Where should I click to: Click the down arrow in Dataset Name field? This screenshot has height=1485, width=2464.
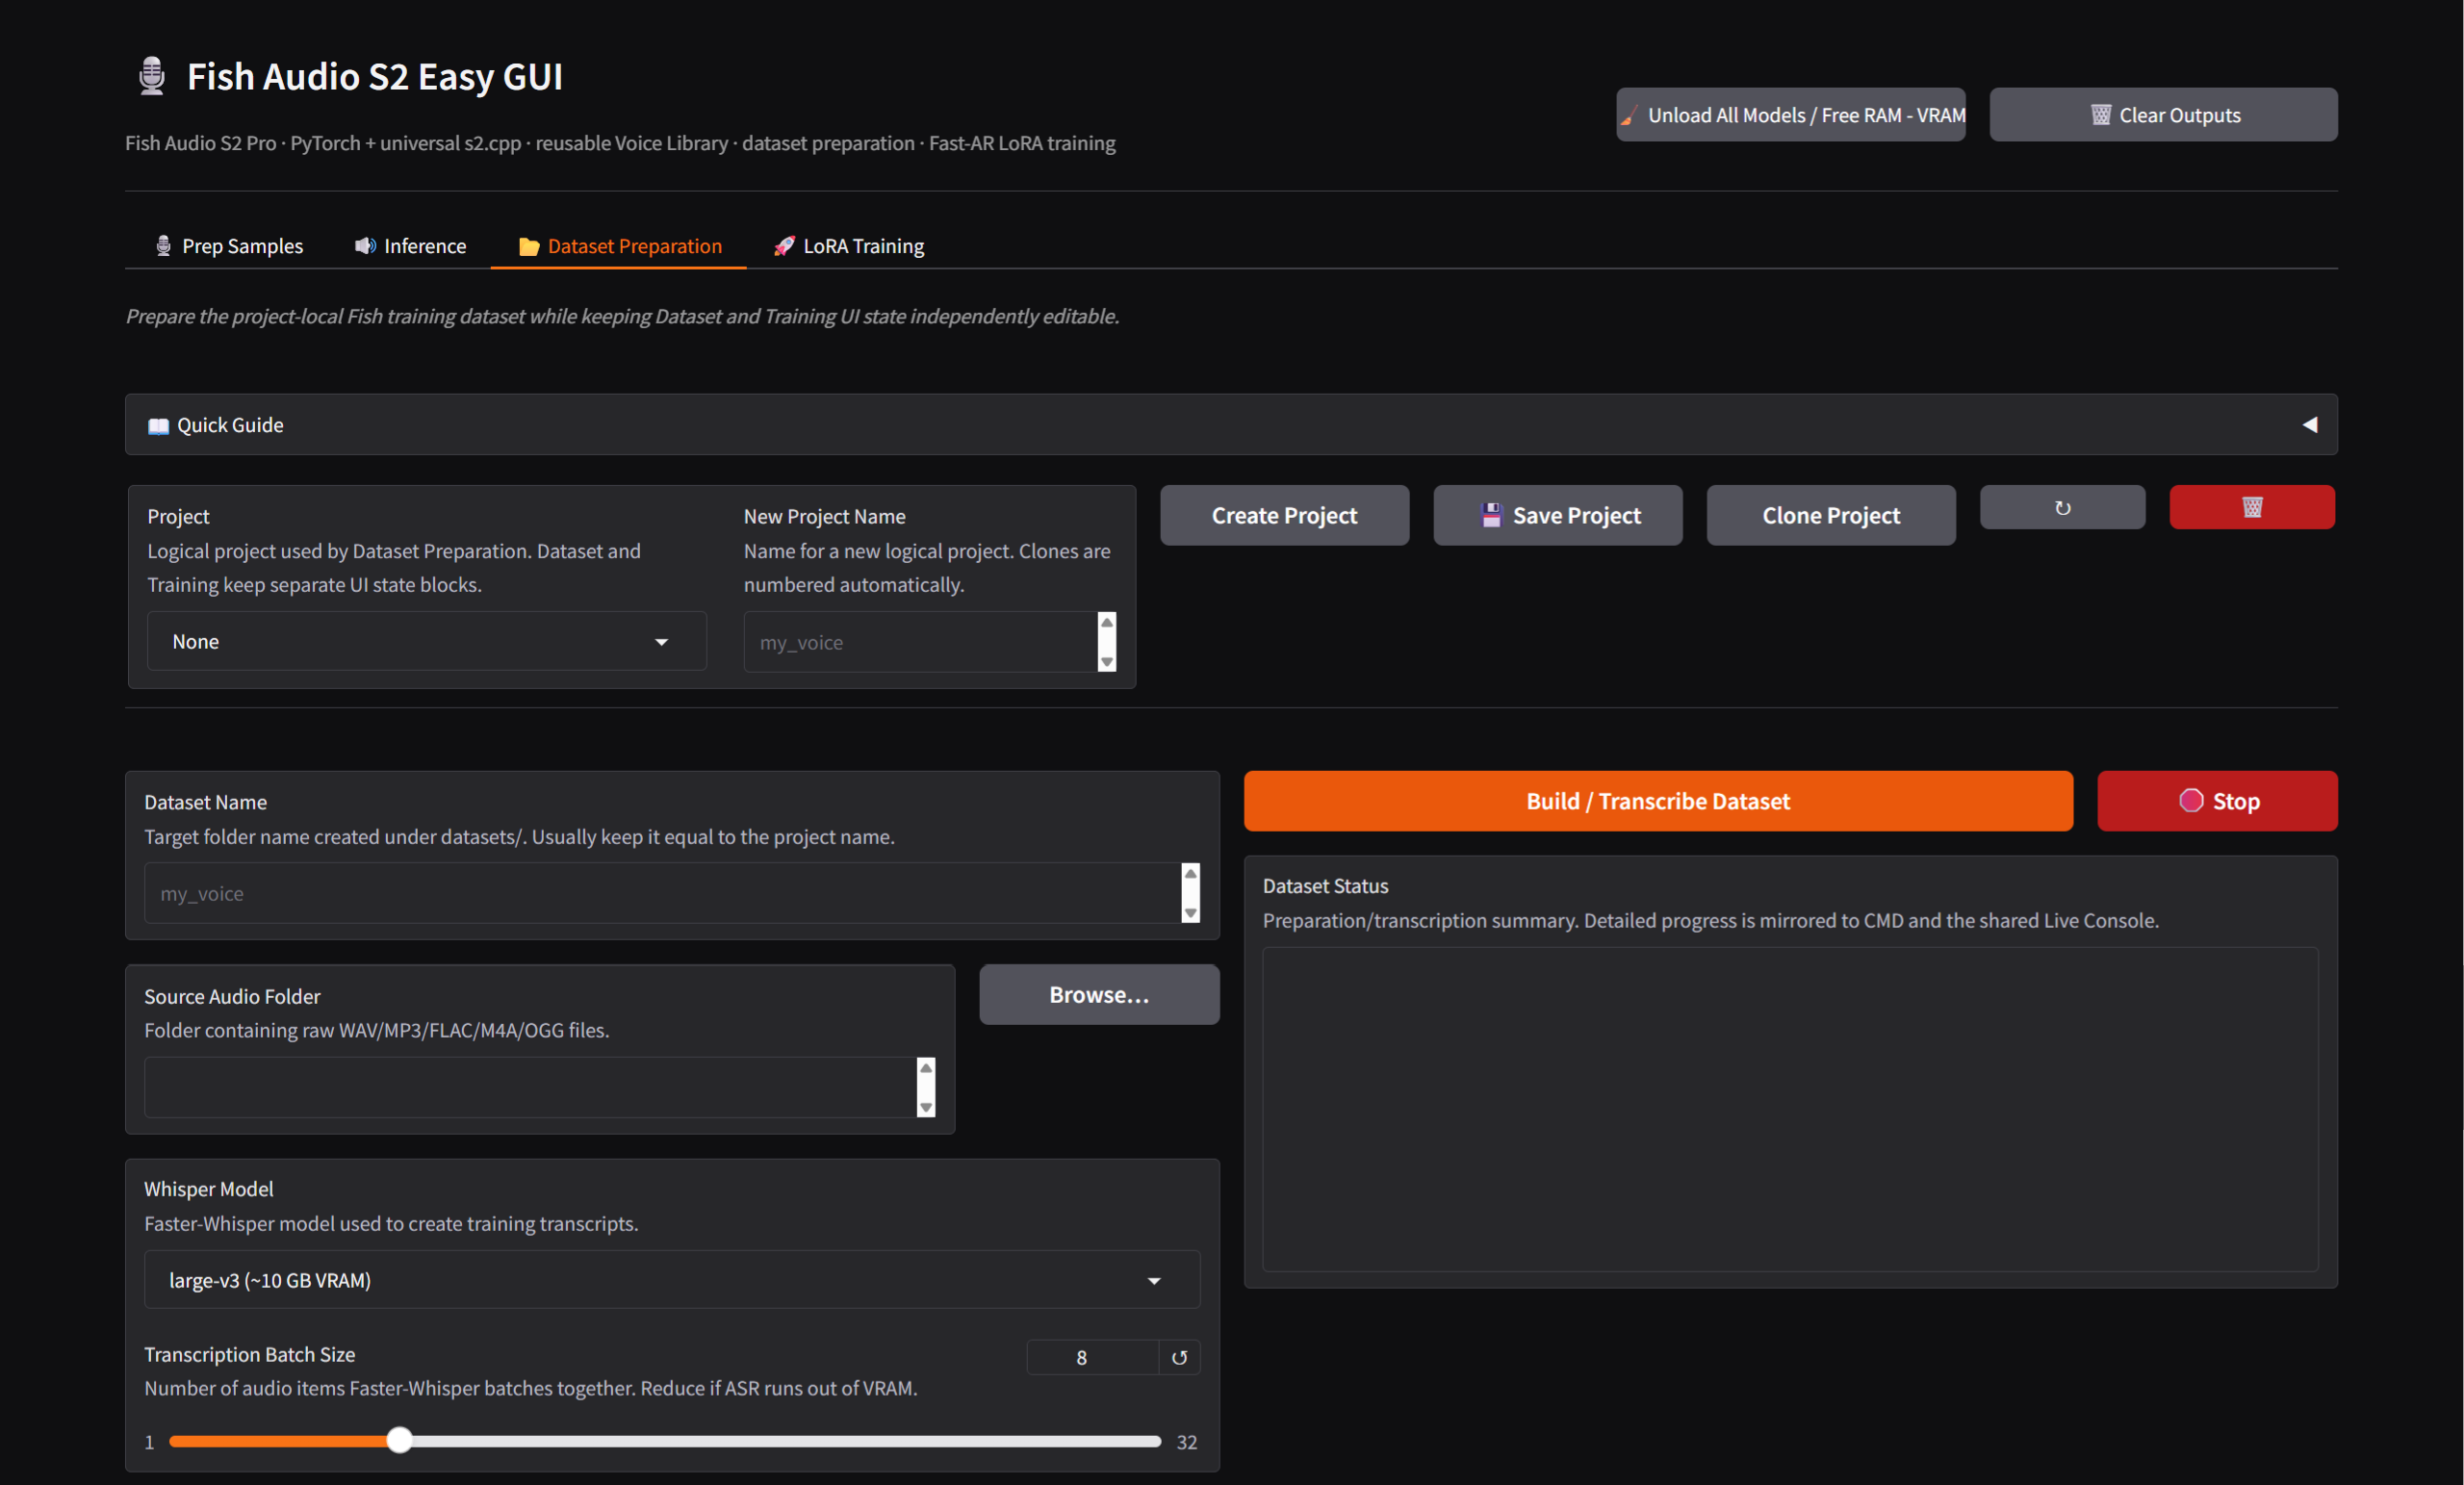(1190, 913)
